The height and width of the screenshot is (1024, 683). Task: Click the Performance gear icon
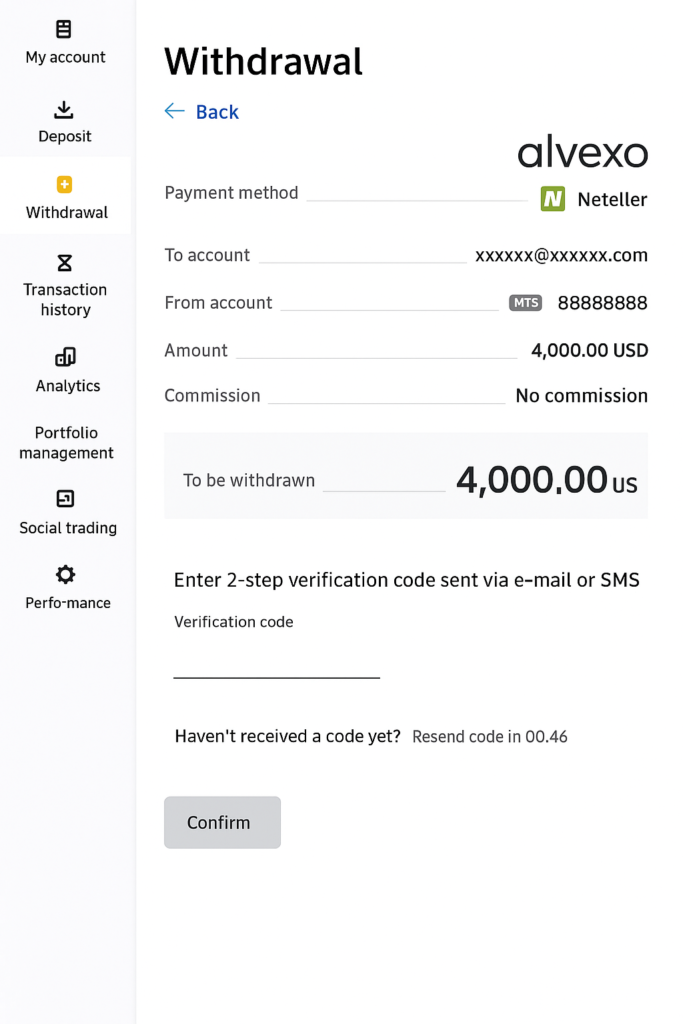[x=65, y=575]
